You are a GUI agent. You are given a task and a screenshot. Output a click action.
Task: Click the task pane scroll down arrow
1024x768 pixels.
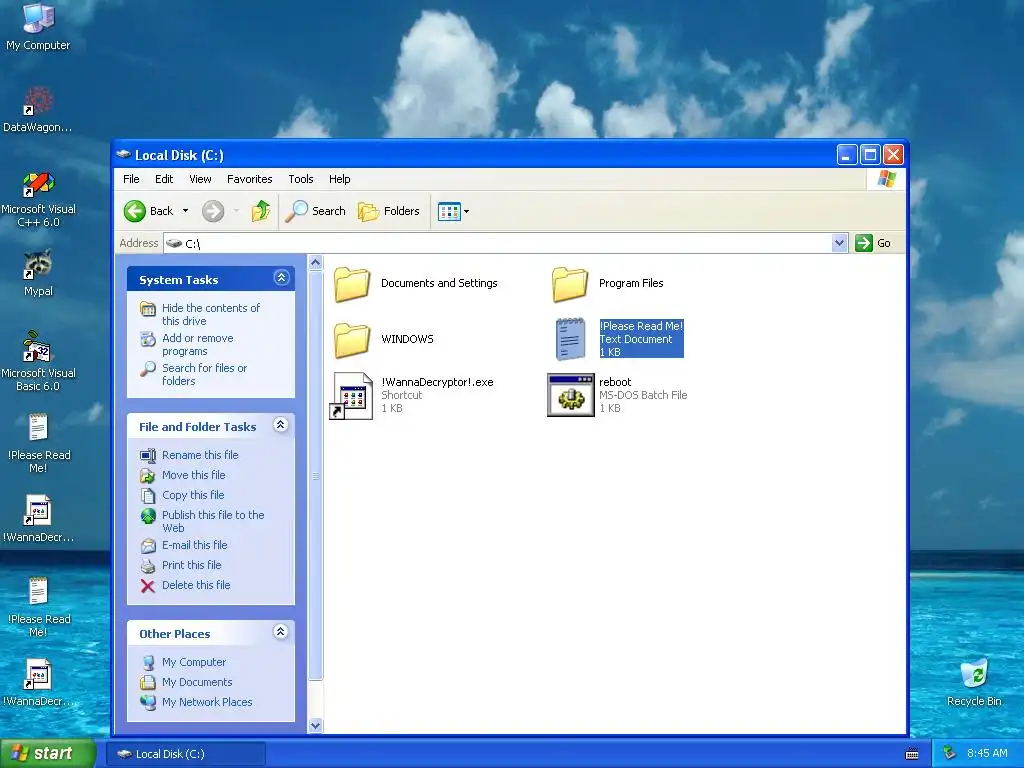[x=315, y=726]
